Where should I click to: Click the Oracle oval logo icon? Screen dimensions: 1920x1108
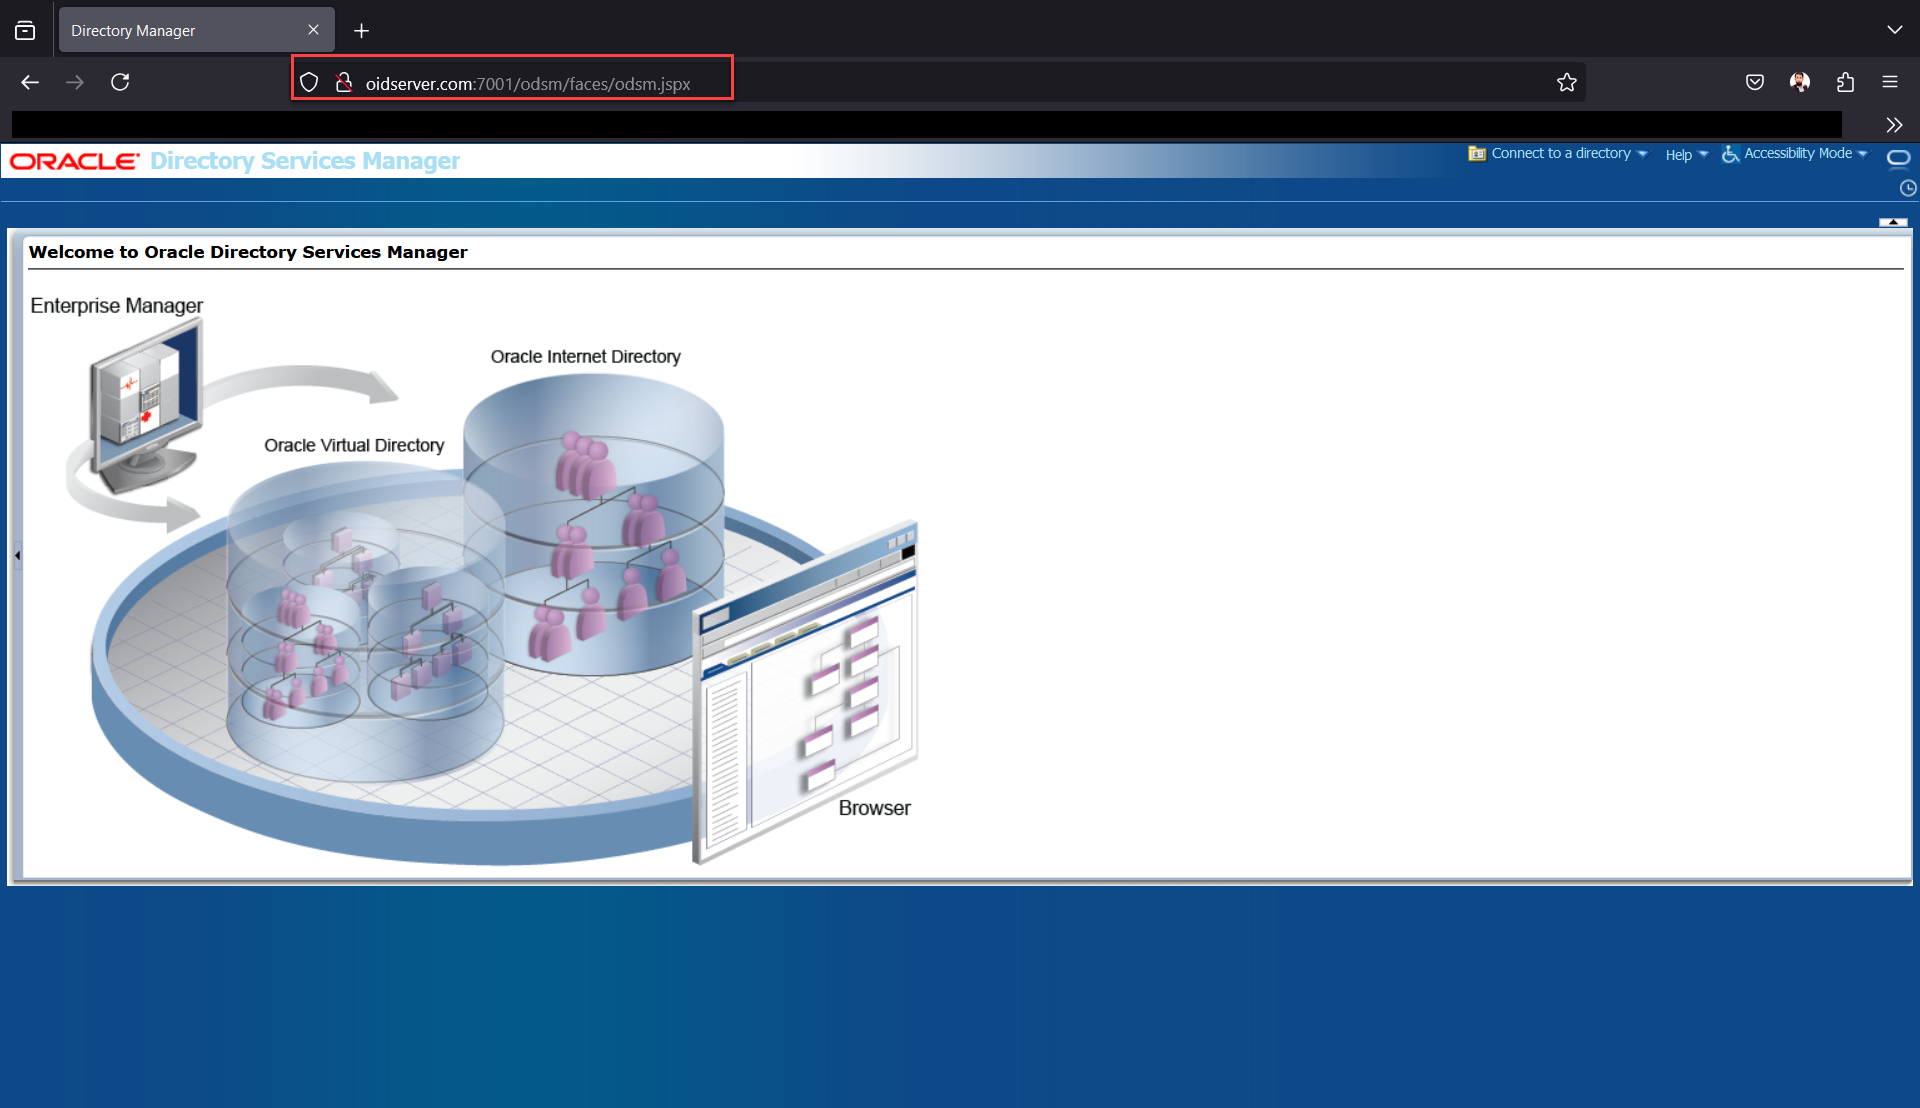(1898, 158)
